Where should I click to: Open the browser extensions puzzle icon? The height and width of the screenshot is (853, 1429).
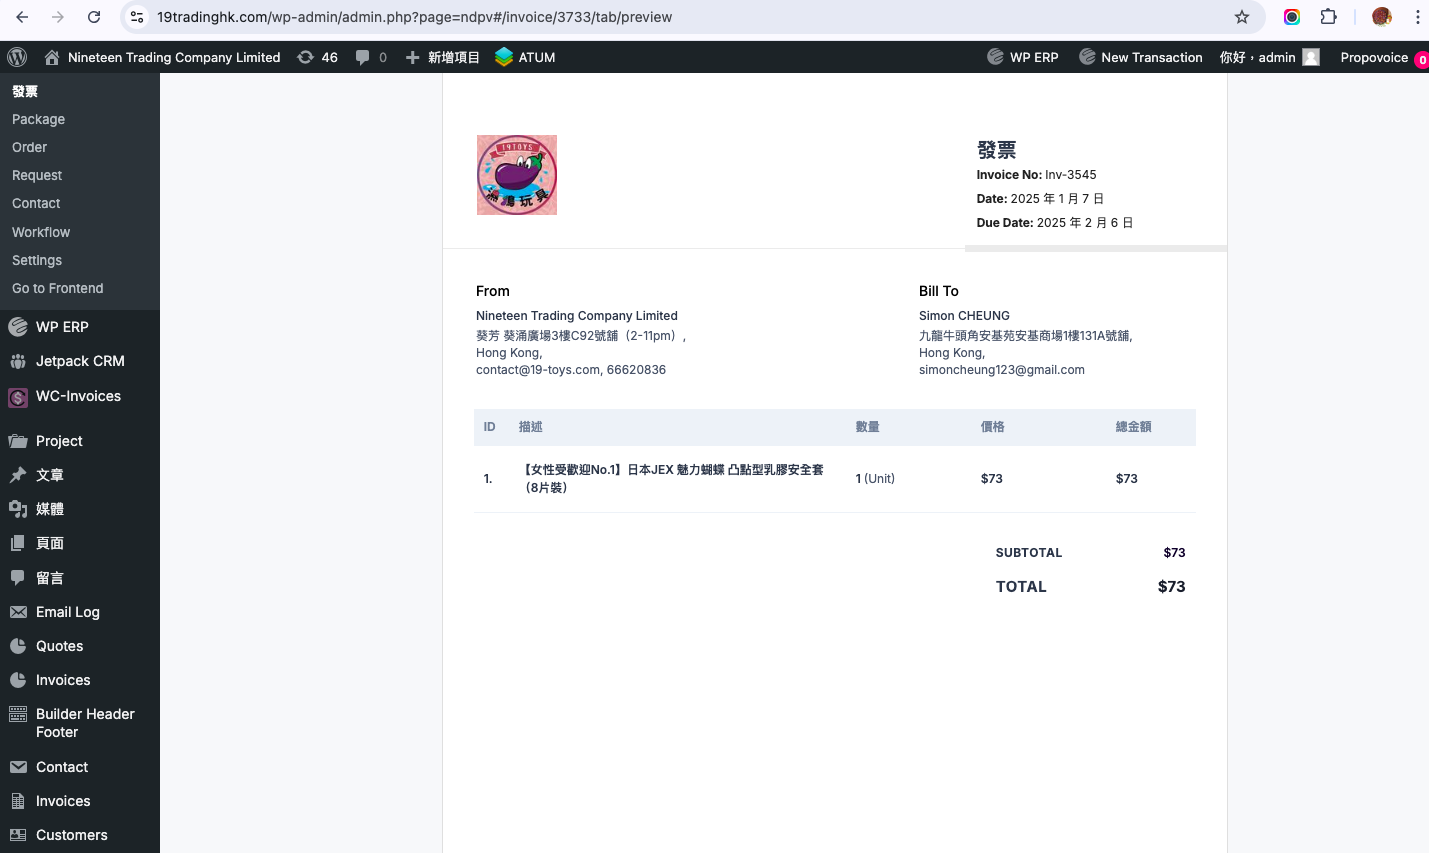tap(1329, 17)
